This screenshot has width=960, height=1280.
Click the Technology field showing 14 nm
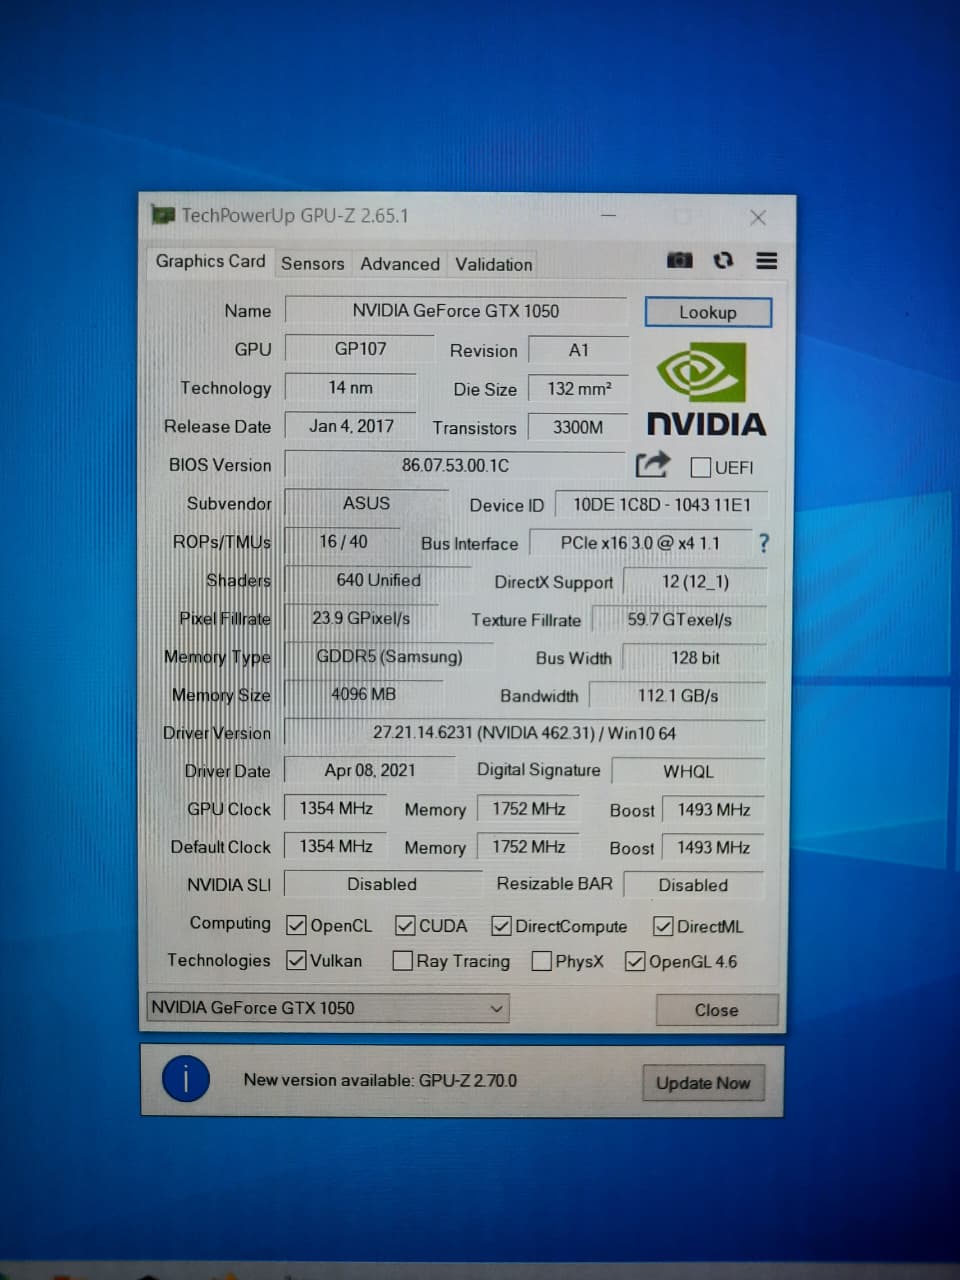tap(350, 387)
